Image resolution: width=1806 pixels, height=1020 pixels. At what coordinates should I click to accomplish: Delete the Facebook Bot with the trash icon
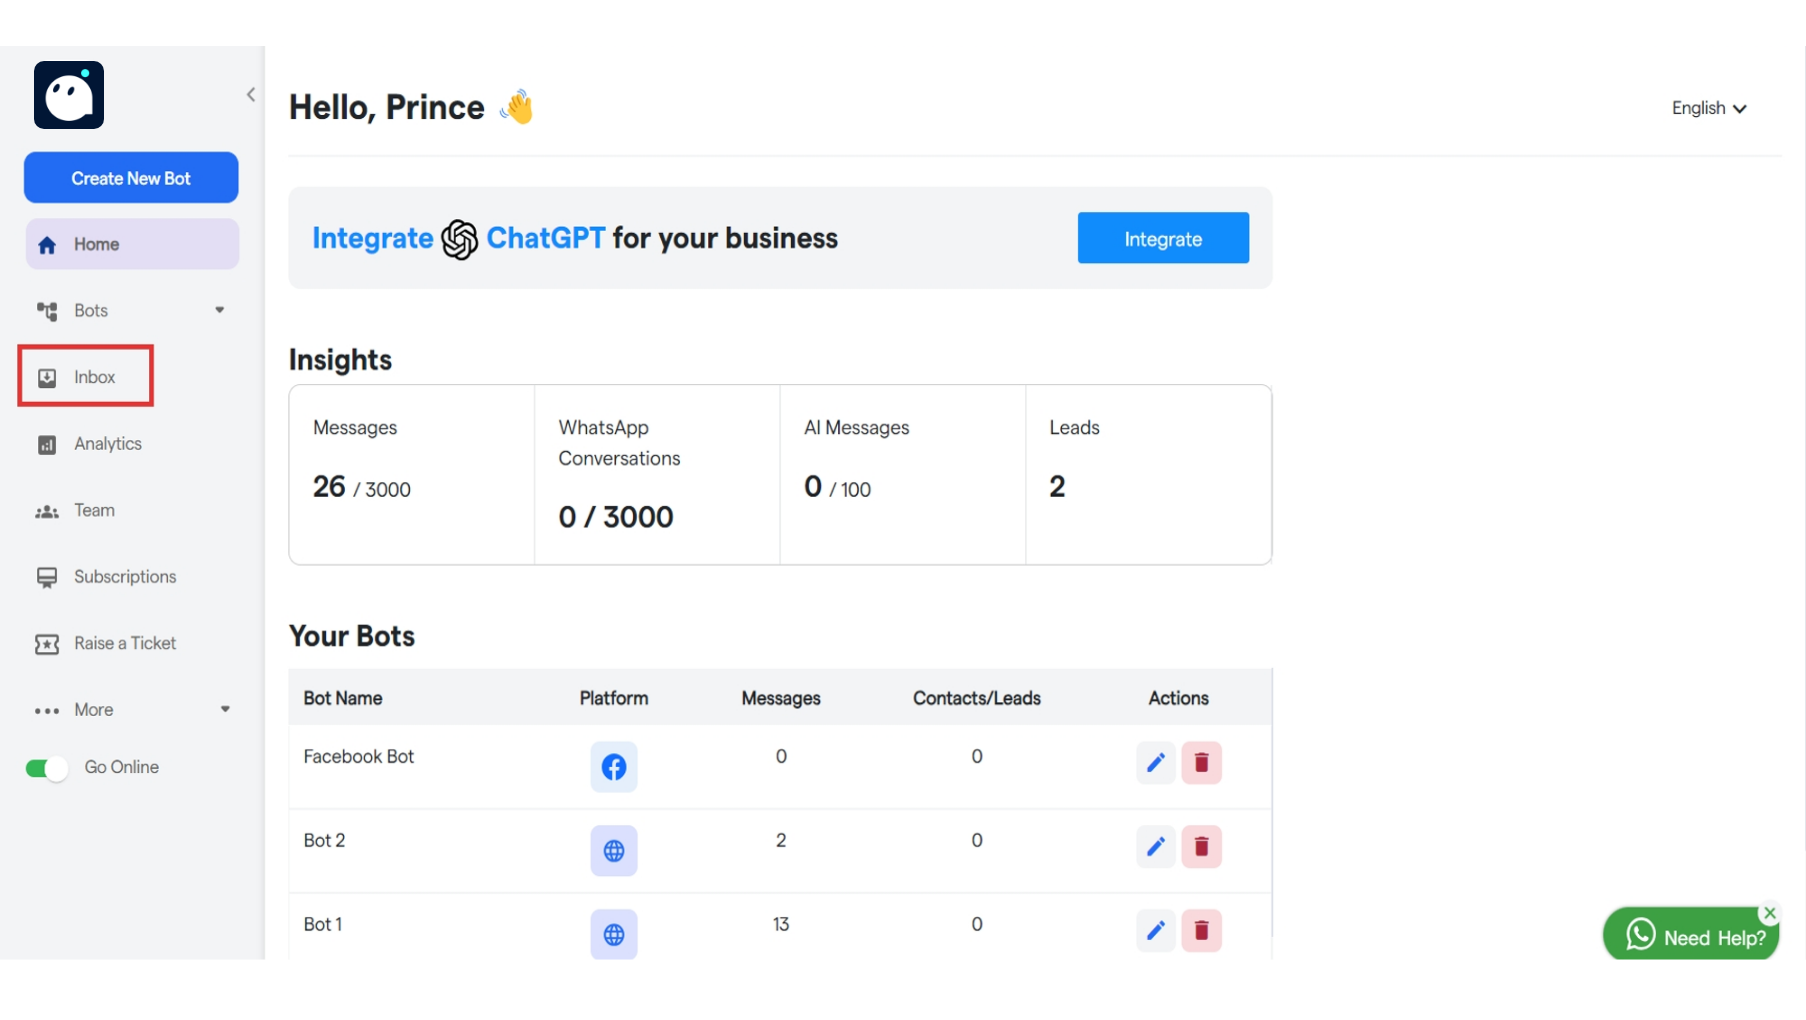[x=1202, y=763]
